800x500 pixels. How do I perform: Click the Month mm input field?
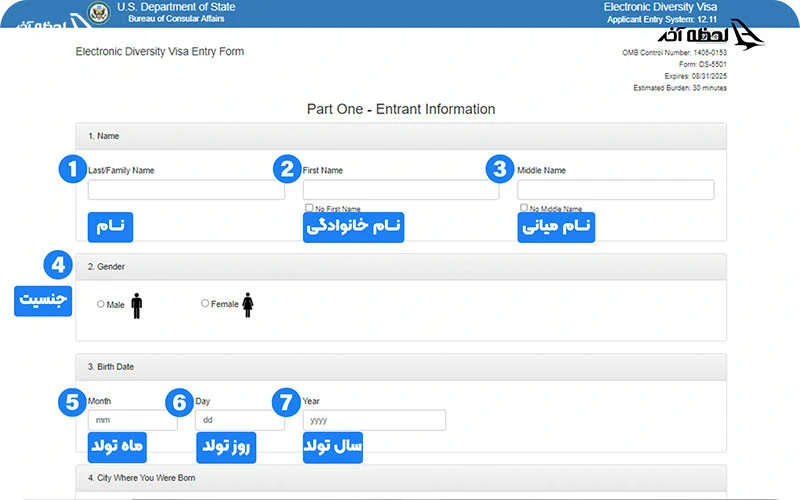coord(133,420)
